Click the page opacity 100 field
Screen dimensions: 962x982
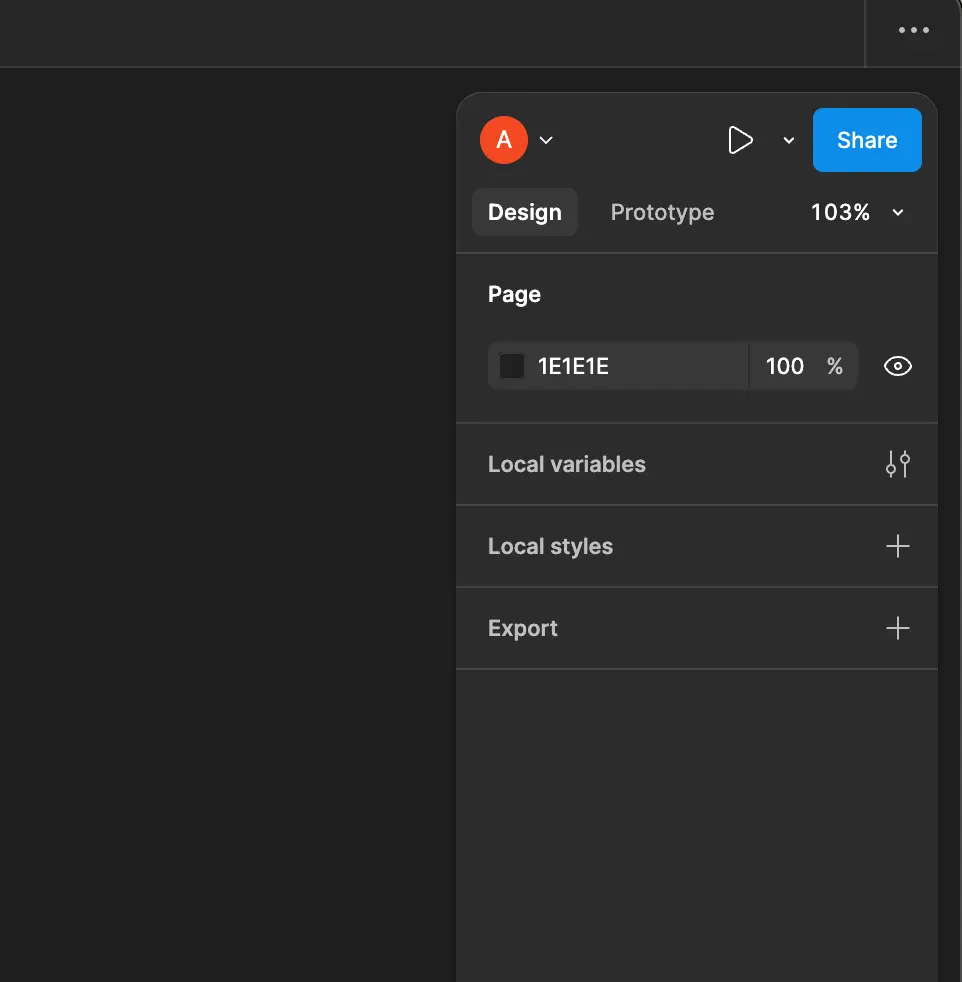[785, 366]
